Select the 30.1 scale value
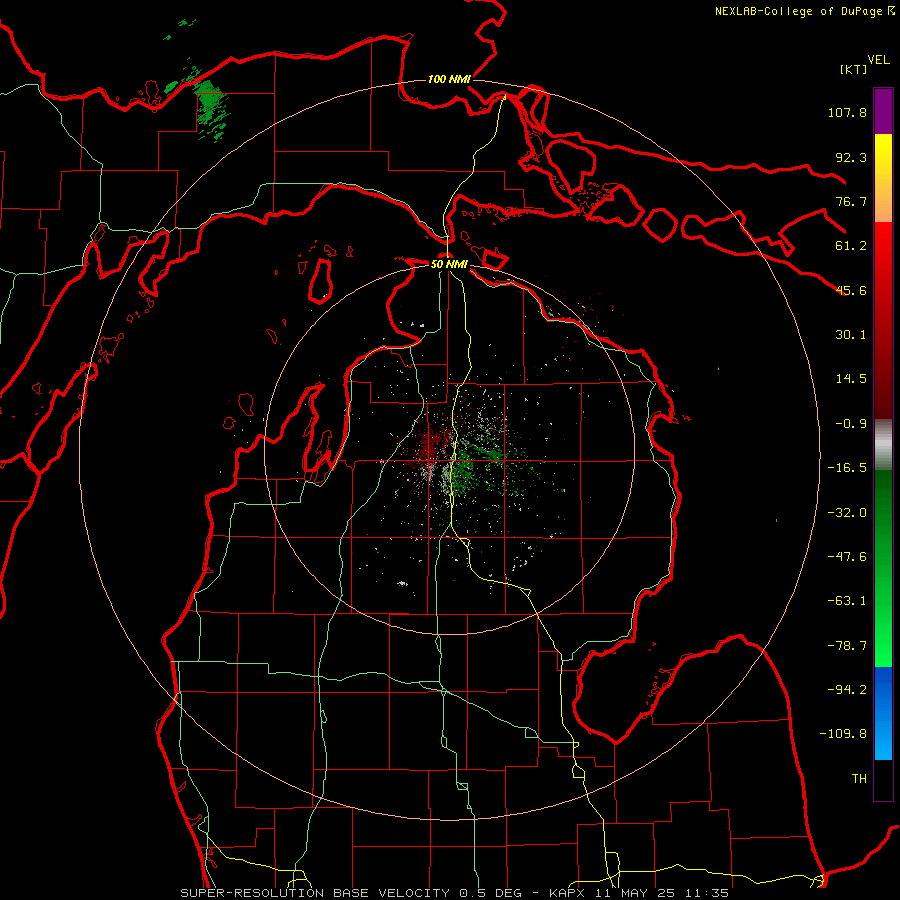 tap(851, 335)
